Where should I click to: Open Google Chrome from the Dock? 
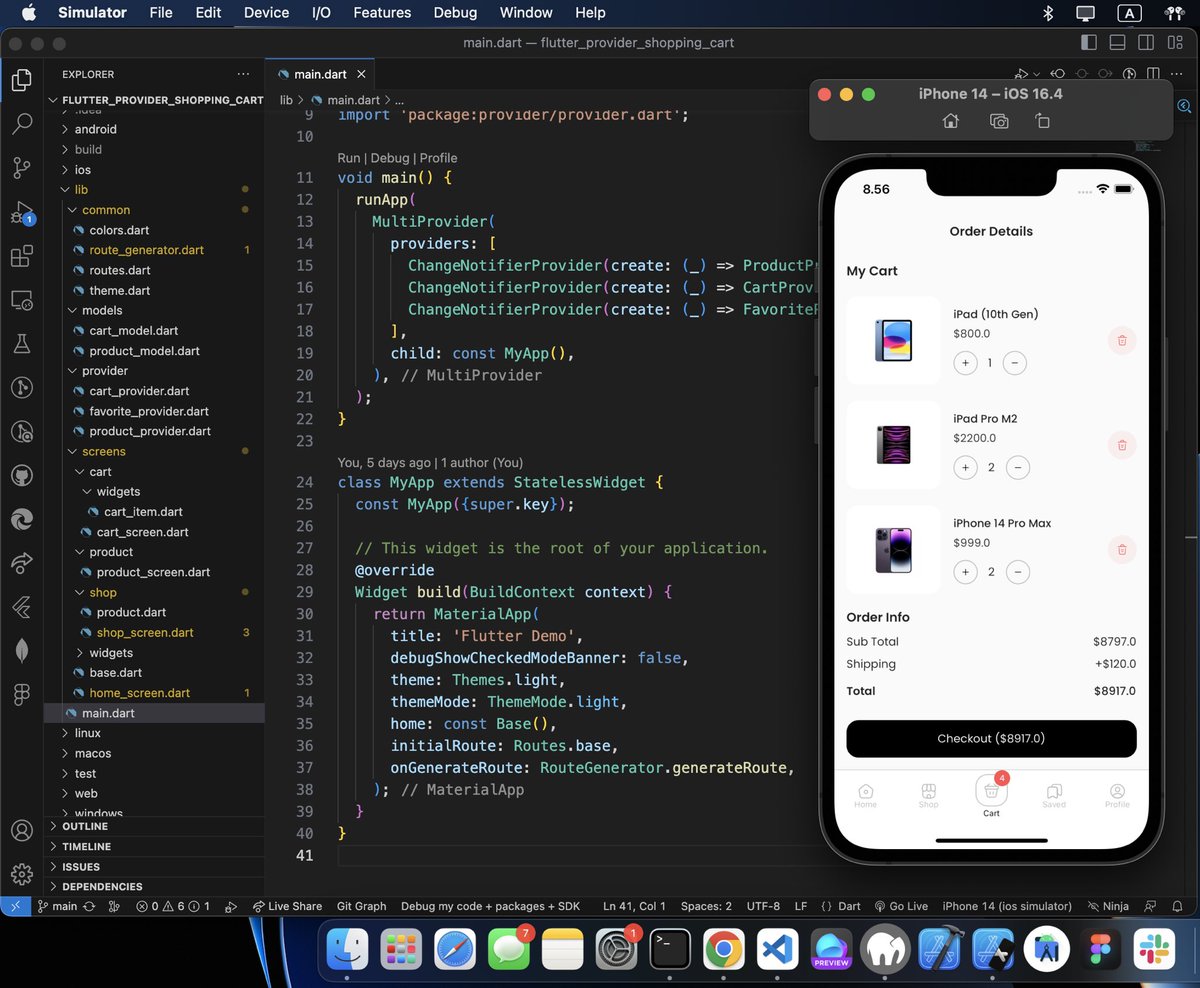coord(723,949)
